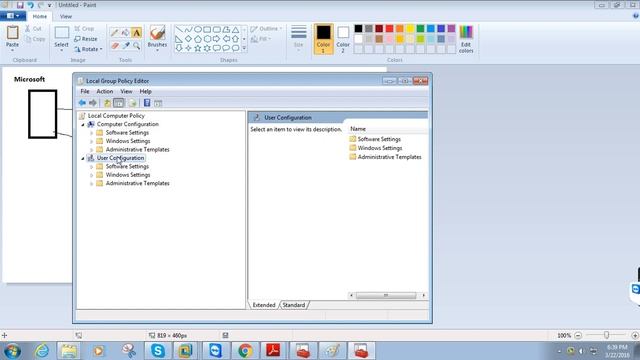Activate Color 2 background selector
The width and height of the screenshot is (640, 360).
pos(343,39)
